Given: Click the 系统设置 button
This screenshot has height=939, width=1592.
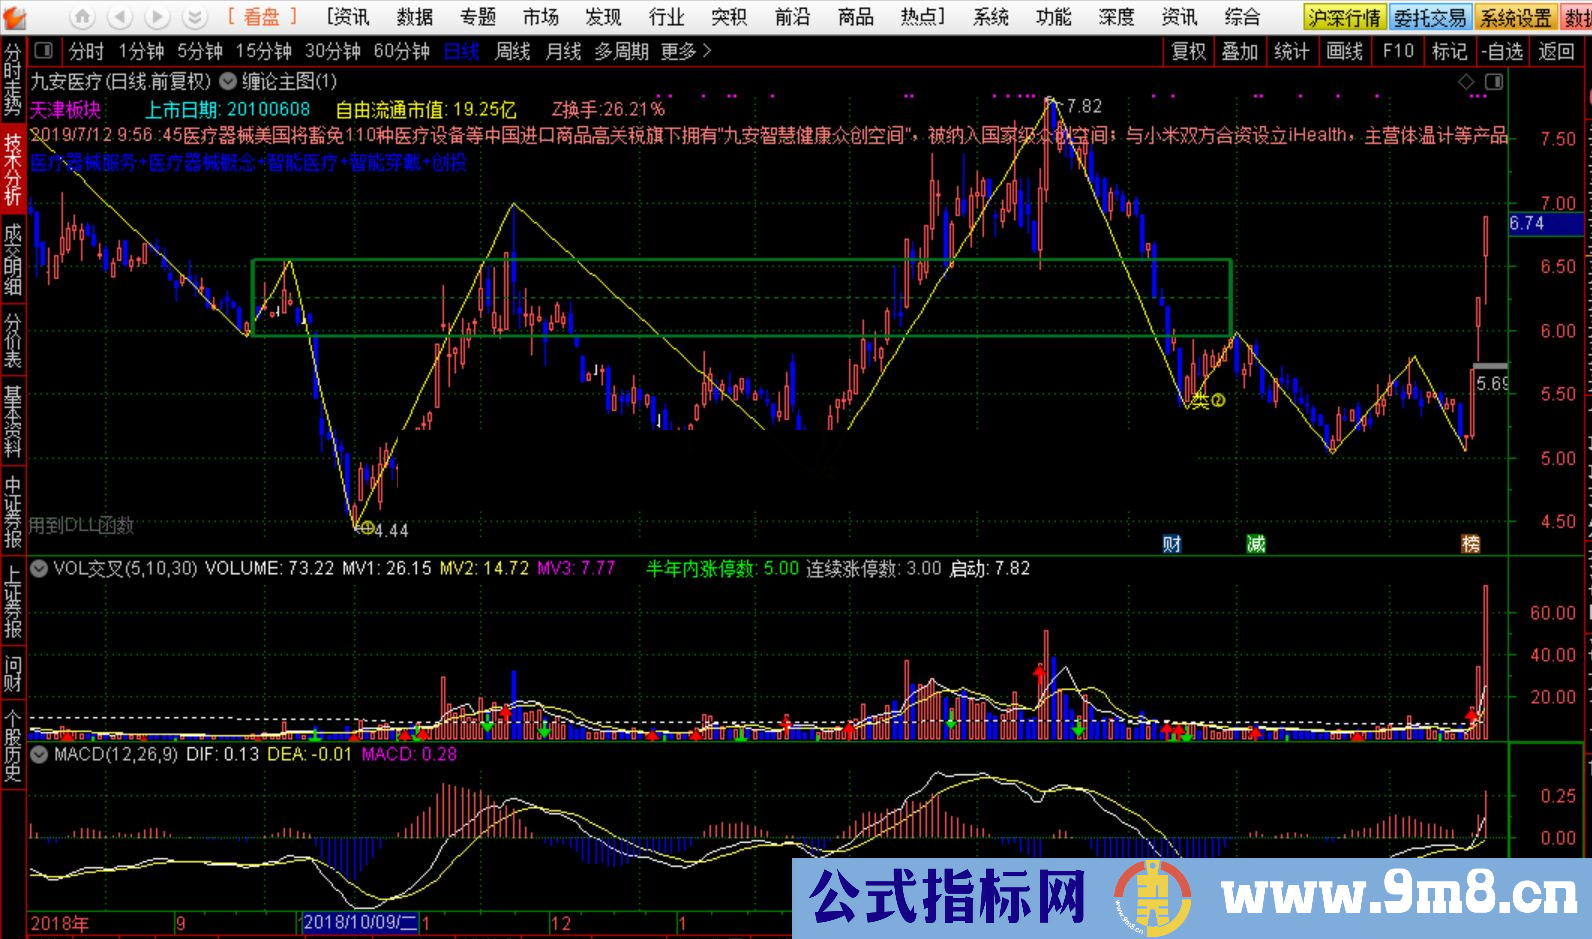Looking at the screenshot, I should coord(1516,18).
